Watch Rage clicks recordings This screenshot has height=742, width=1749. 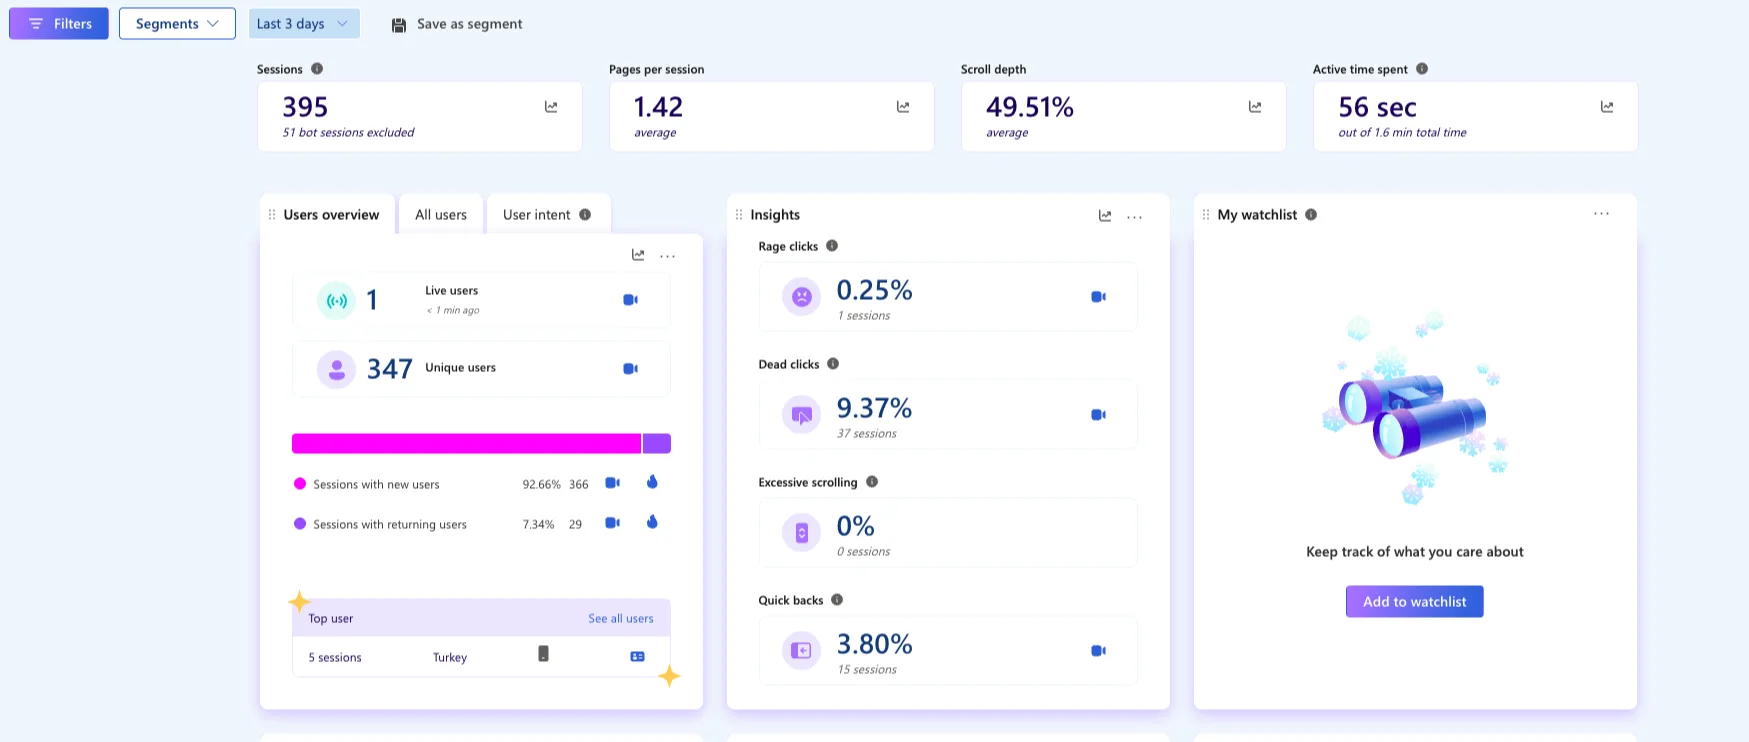[x=1099, y=297]
